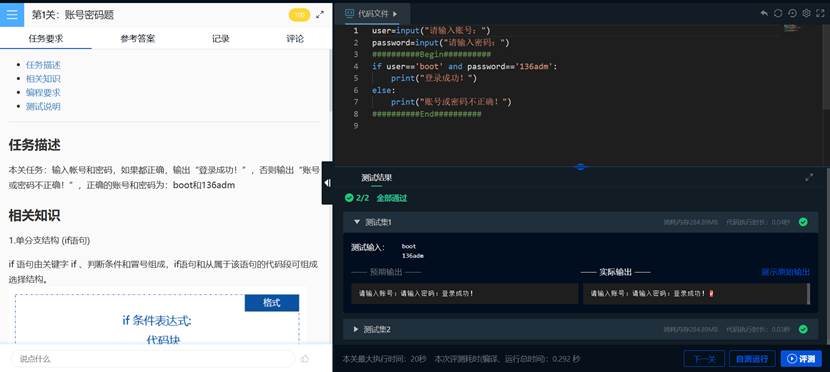
Task: Click the 第1关：账号密码题 title
Action: [x=73, y=15]
